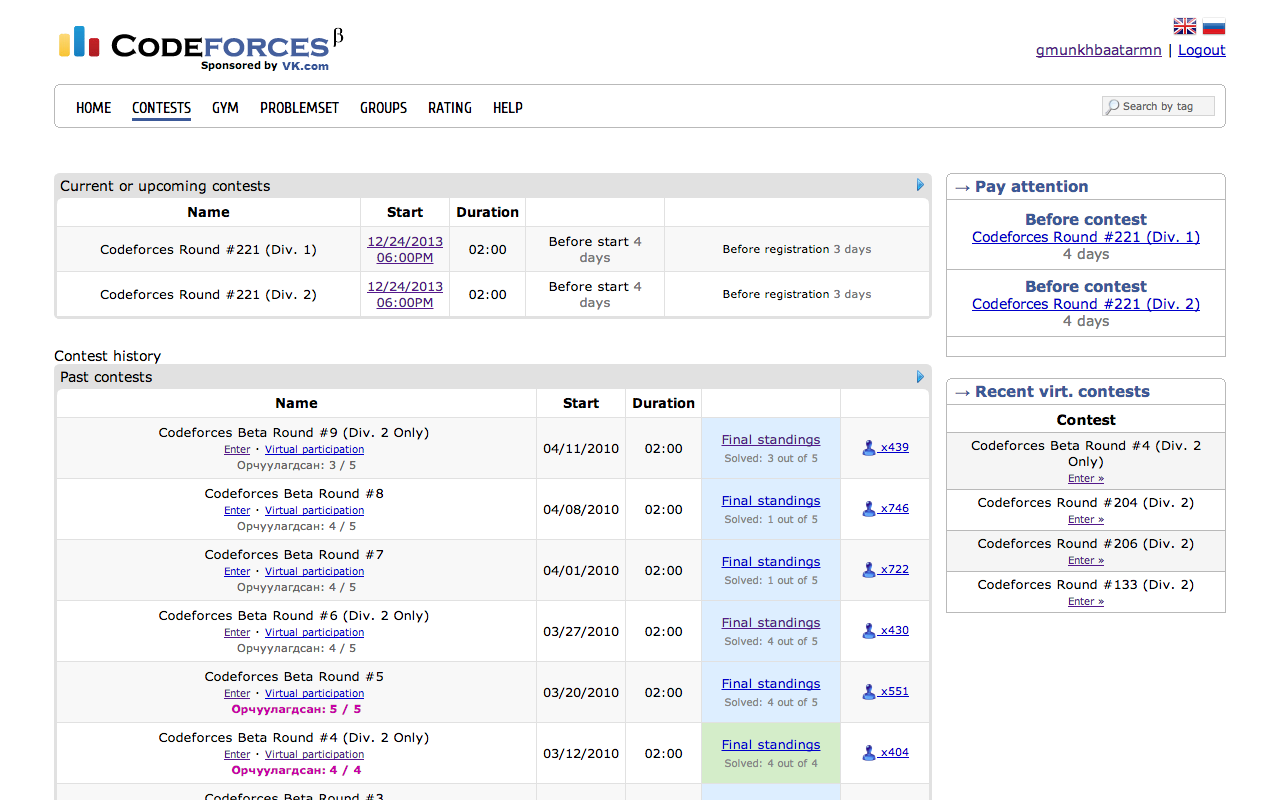Open x746 participants link

(894, 509)
